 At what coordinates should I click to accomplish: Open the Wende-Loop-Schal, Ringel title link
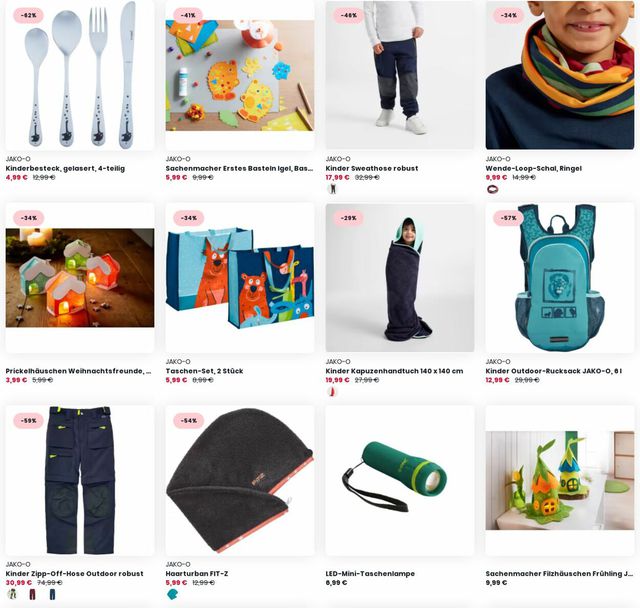533,168
